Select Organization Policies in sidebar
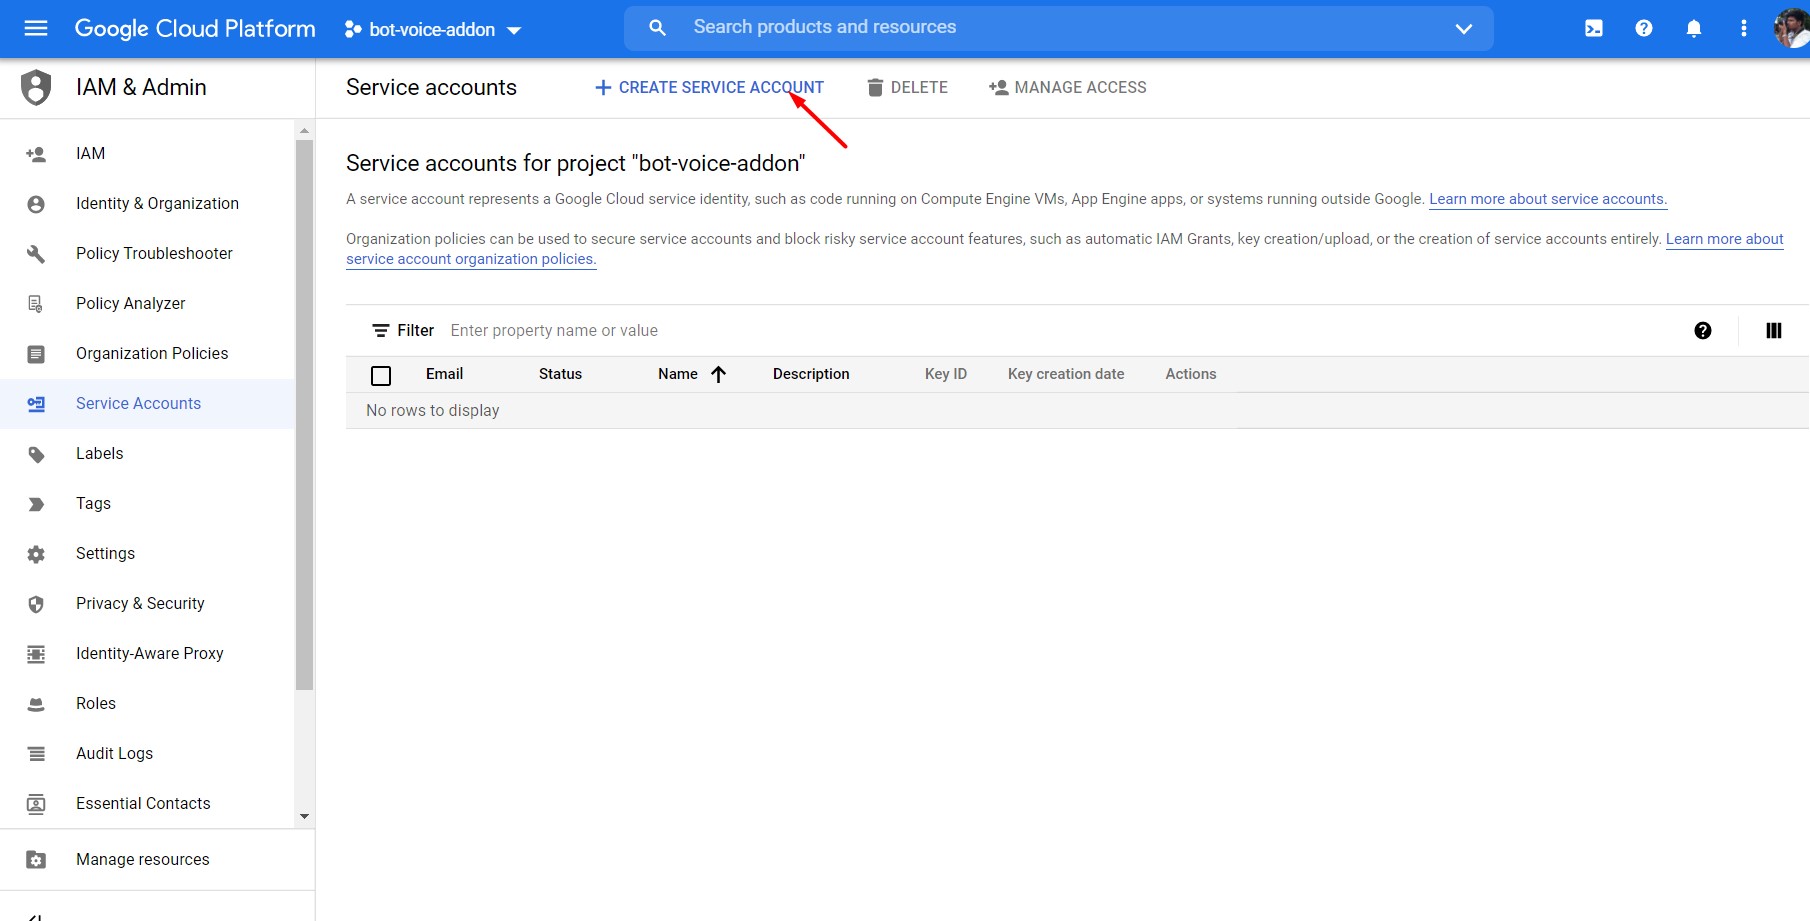The width and height of the screenshot is (1810, 921). tap(152, 354)
